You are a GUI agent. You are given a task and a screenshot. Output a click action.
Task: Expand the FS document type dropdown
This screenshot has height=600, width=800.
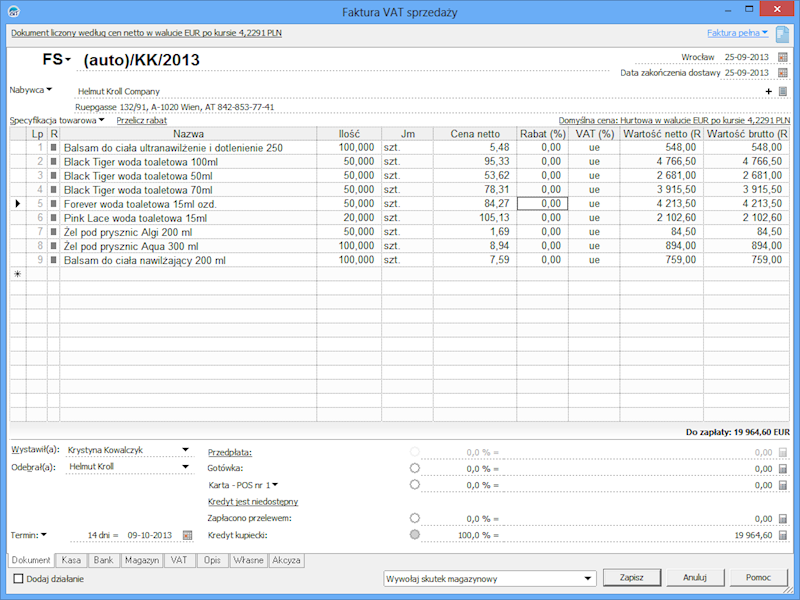(x=68, y=60)
